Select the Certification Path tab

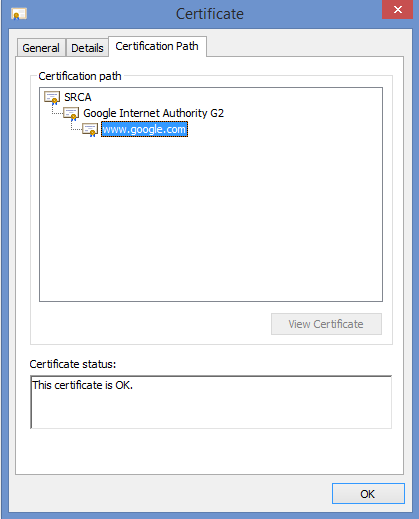(157, 46)
